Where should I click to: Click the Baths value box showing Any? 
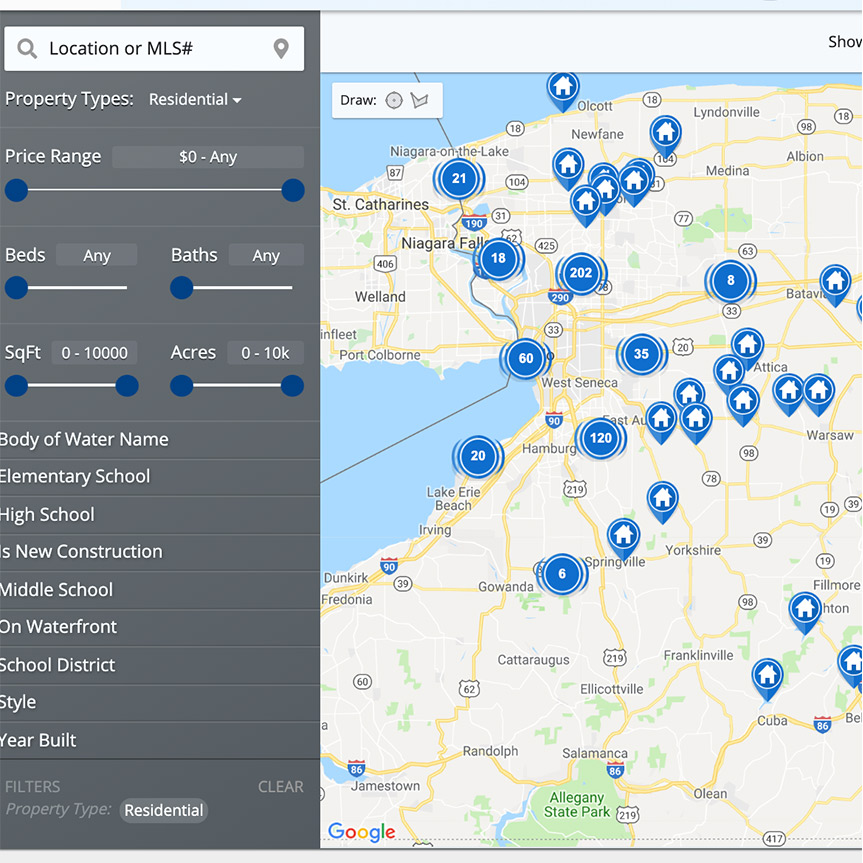tap(266, 255)
